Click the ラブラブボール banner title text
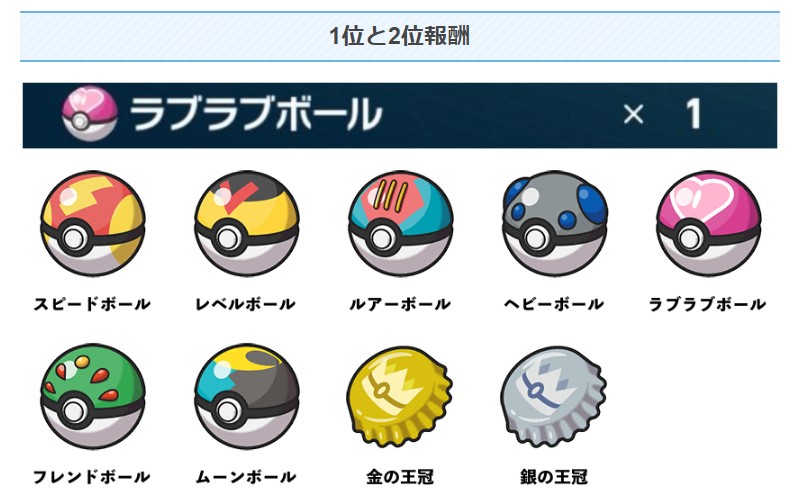Viewport: 795px width, 498px height. coord(256,115)
